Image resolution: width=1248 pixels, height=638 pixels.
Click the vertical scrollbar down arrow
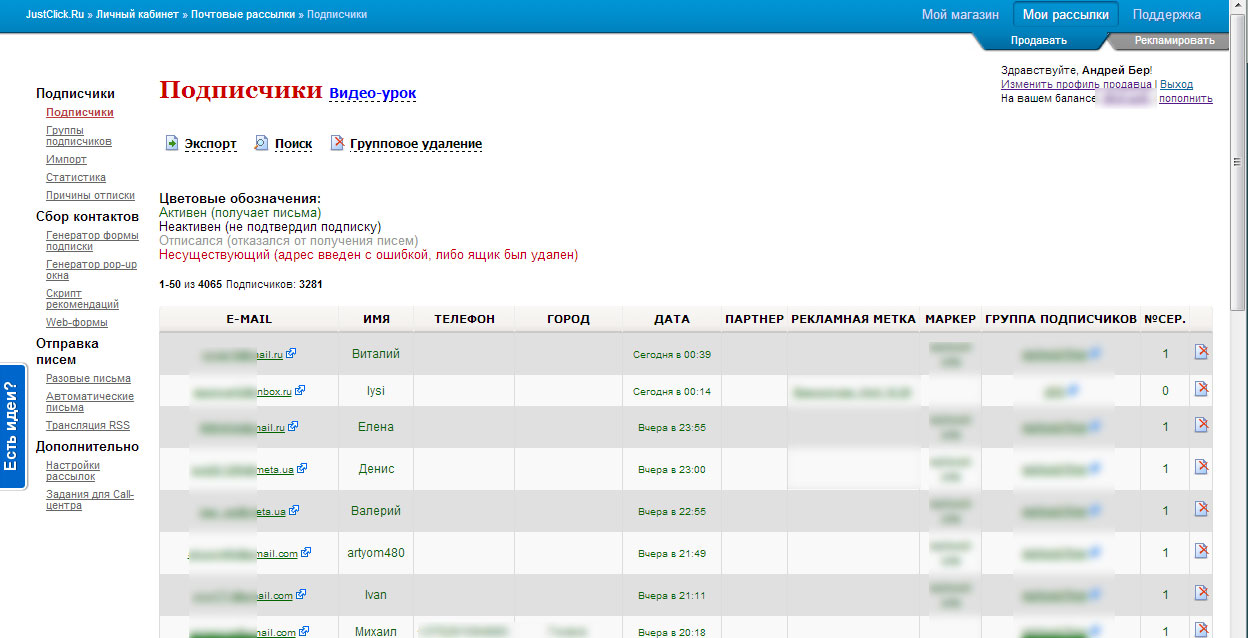tap(1239, 631)
